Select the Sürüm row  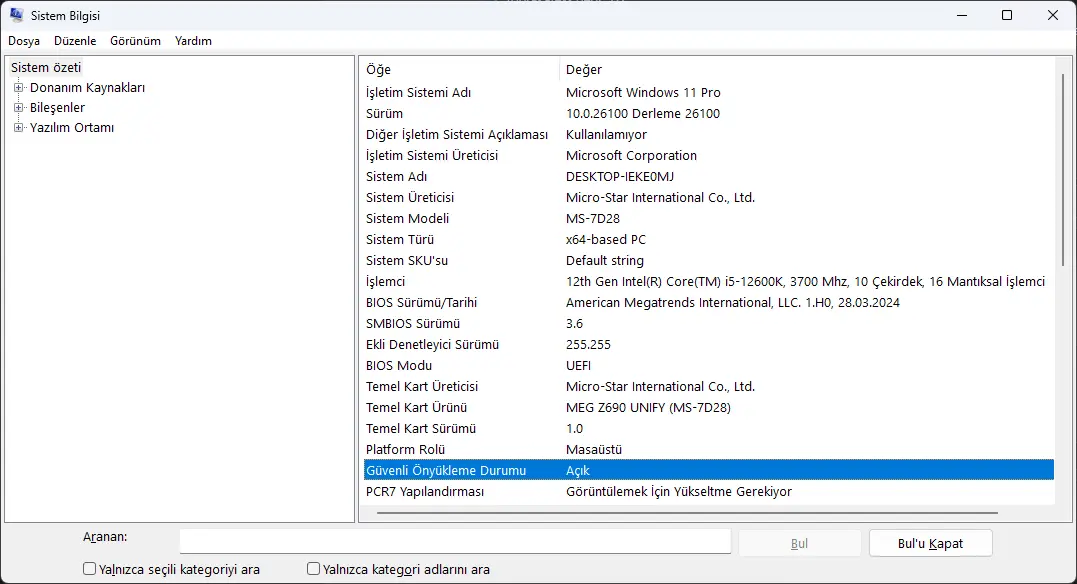point(709,113)
